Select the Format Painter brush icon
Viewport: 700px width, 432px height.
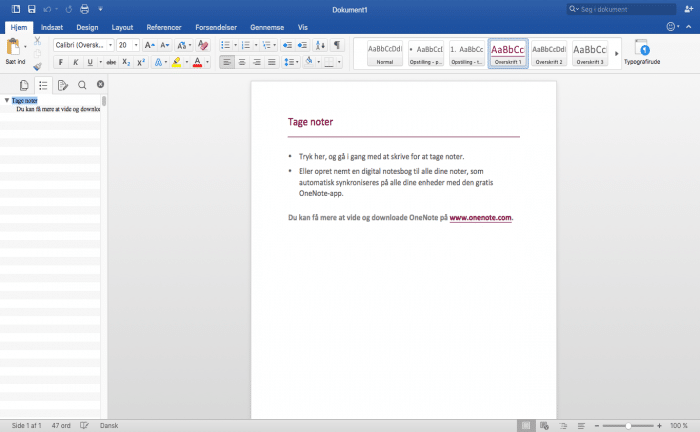38,66
